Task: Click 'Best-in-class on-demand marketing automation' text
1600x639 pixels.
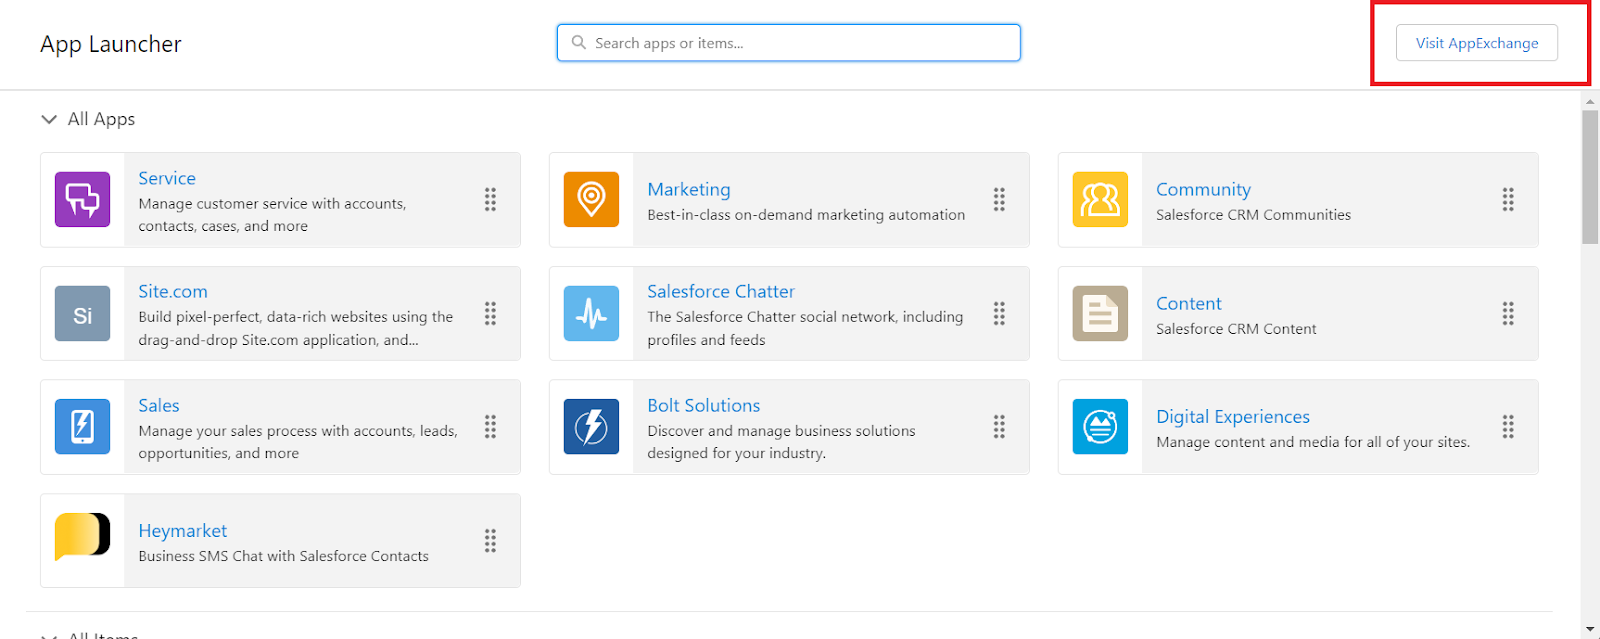Action: click(x=806, y=215)
